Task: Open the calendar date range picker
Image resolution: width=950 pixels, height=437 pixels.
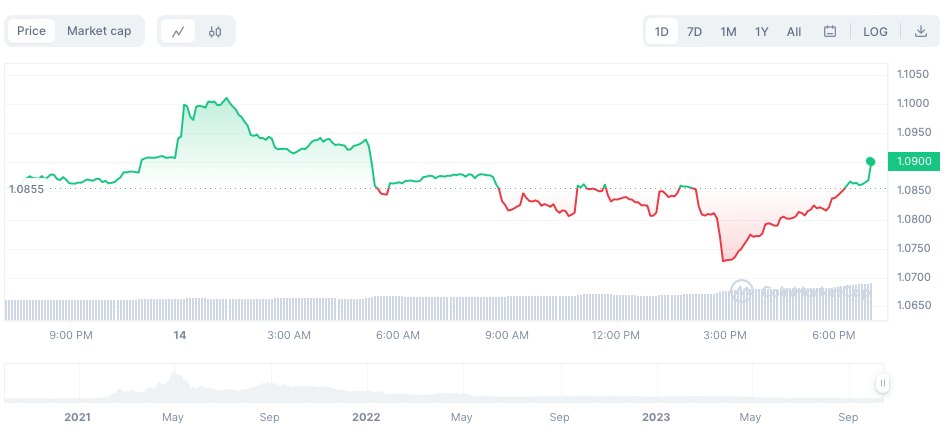Action: (830, 31)
